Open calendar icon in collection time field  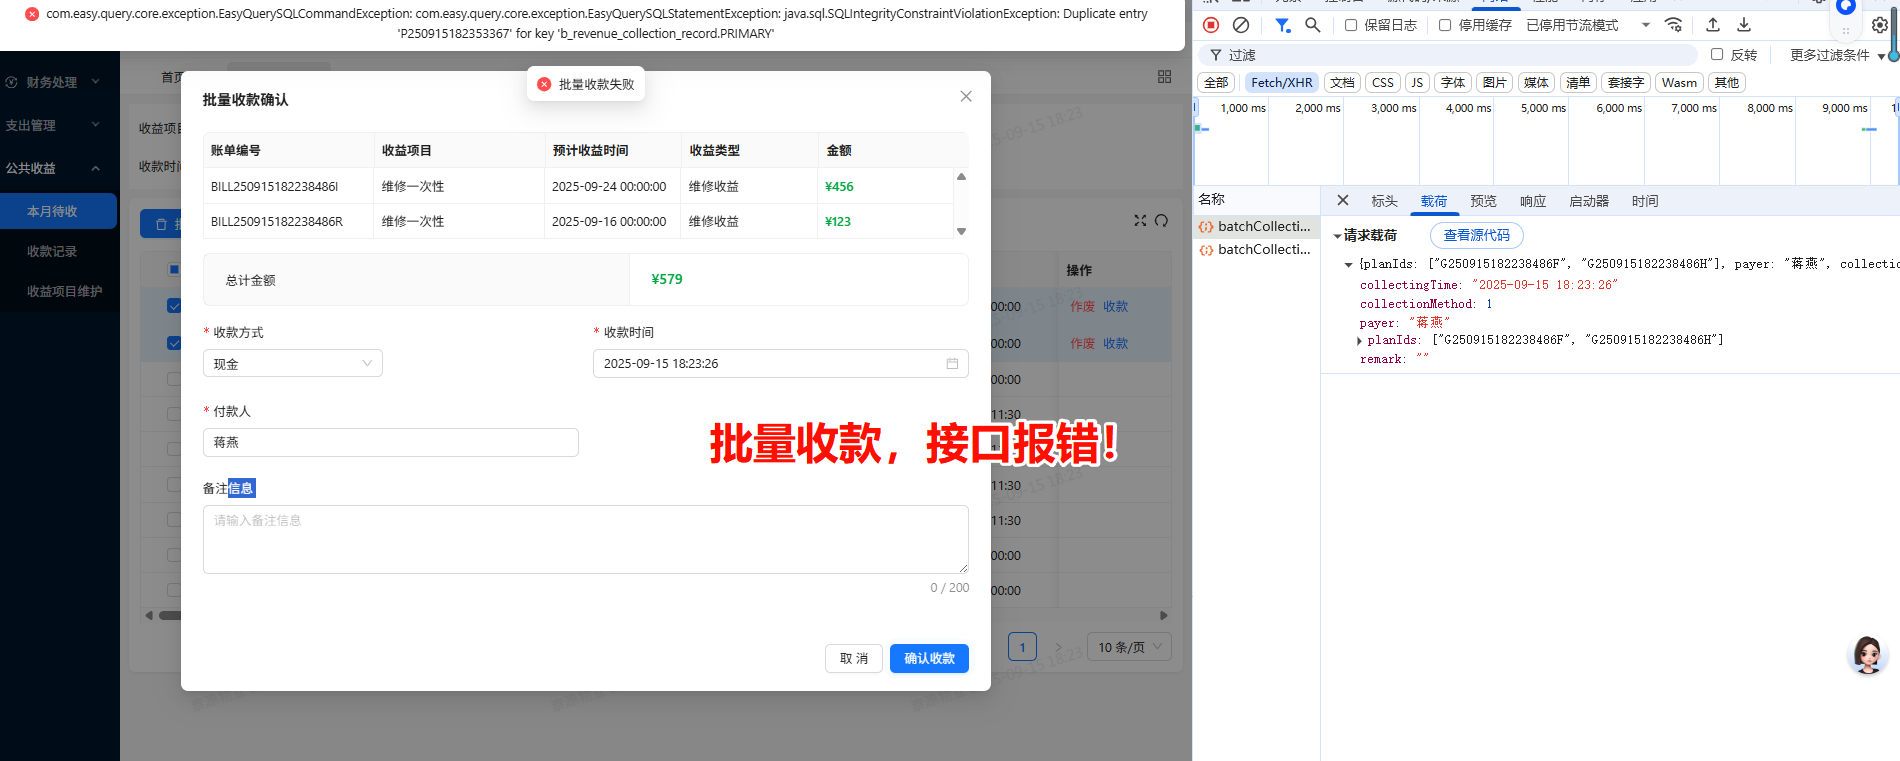[952, 363]
